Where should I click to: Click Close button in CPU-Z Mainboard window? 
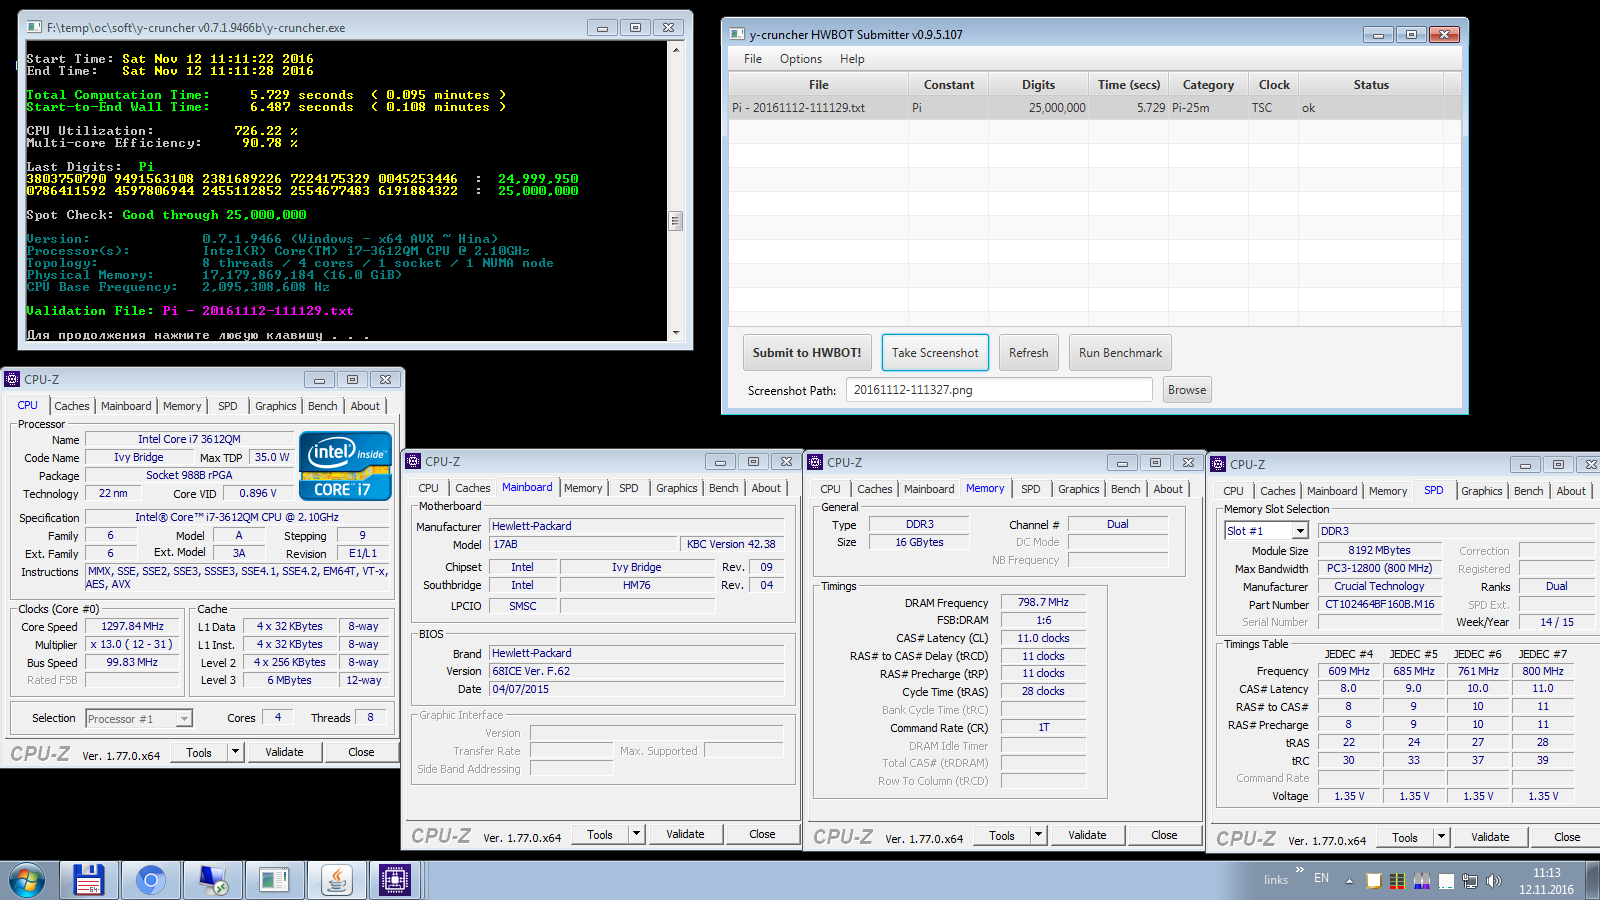(x=762, y=834)
